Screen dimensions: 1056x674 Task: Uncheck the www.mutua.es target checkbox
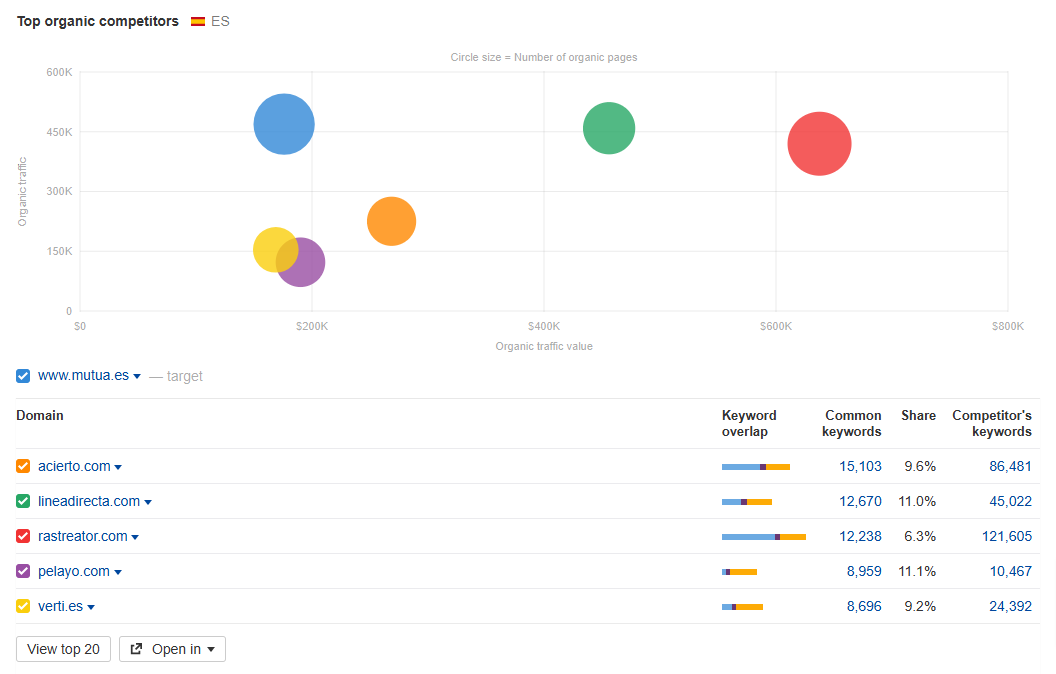click(22, 376)
